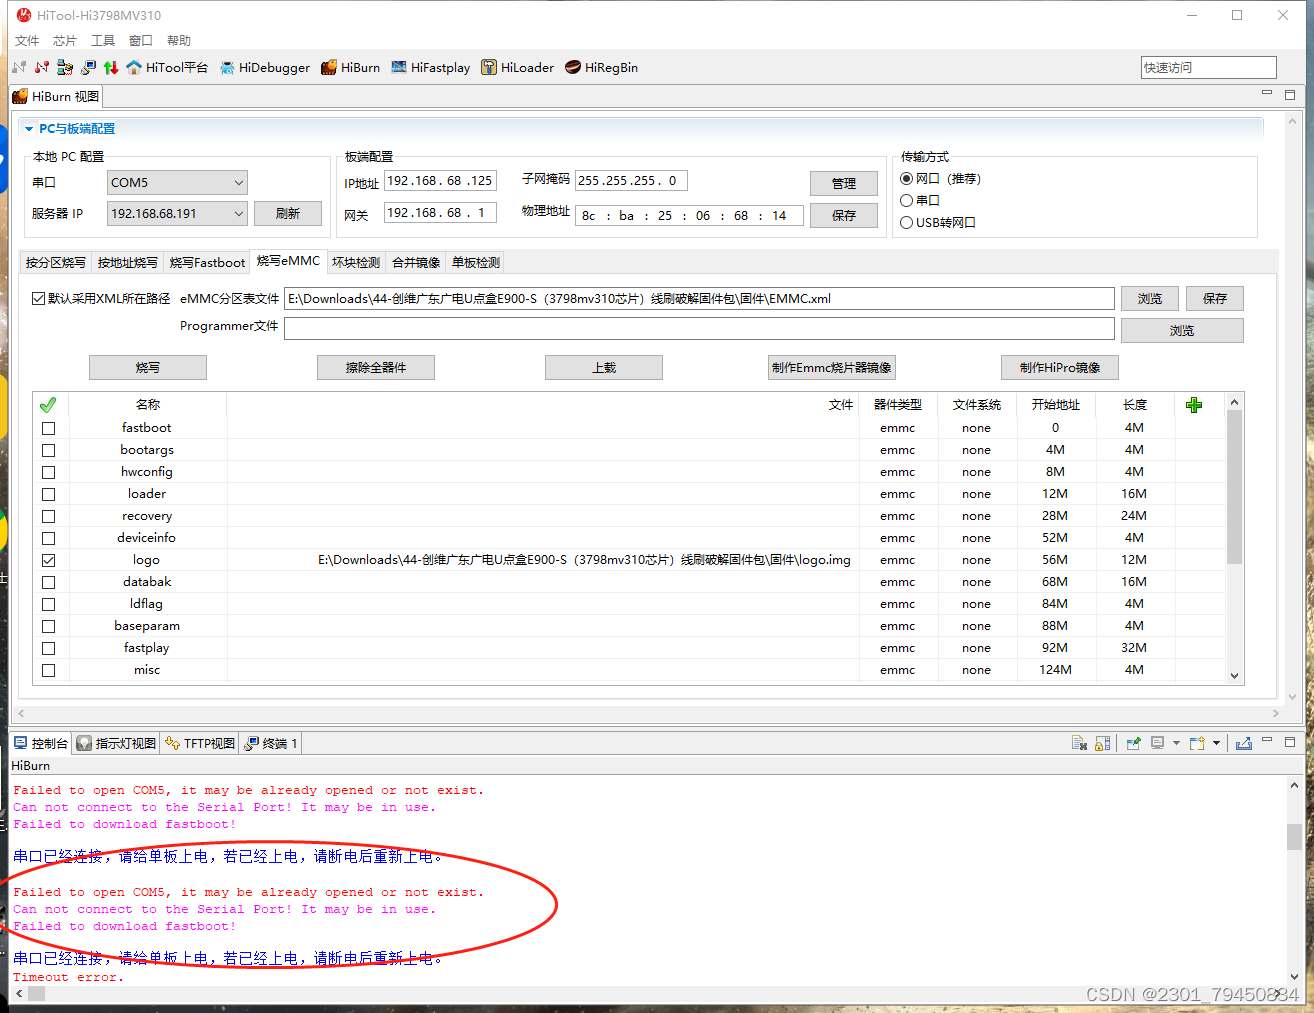Click the green plus add-partition icon
Viewport: 1314px width, 1013px height.
(1194, 405)
